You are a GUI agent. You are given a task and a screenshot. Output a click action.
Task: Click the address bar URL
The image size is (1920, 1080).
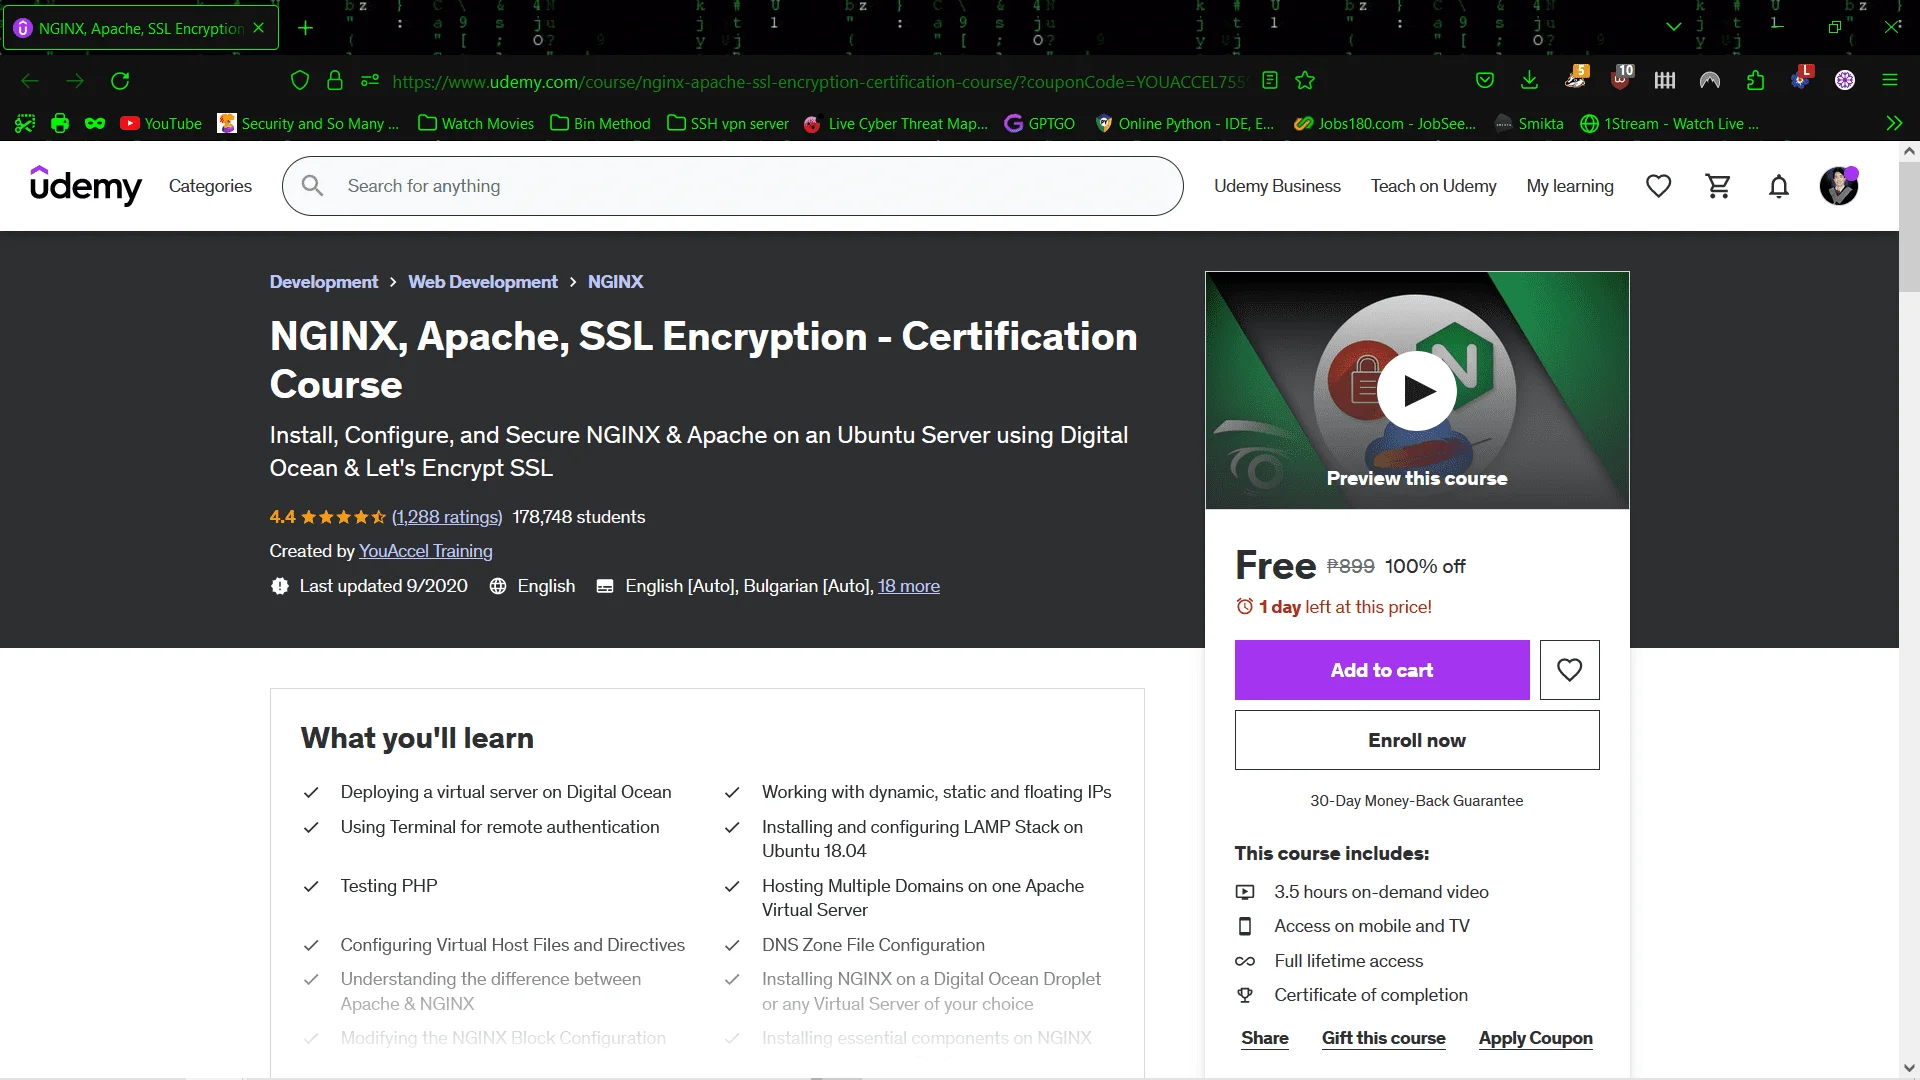pyautogui.click(x=818, y=82)
